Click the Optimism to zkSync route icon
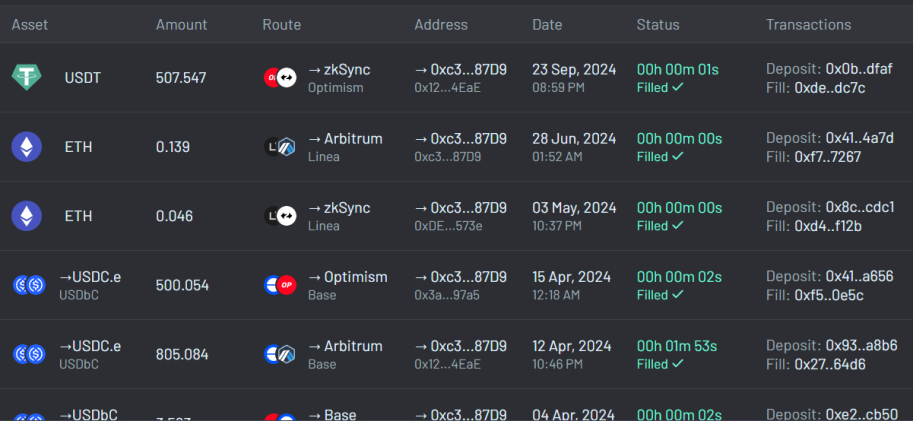Screen dimensions: 913x421 280,77
